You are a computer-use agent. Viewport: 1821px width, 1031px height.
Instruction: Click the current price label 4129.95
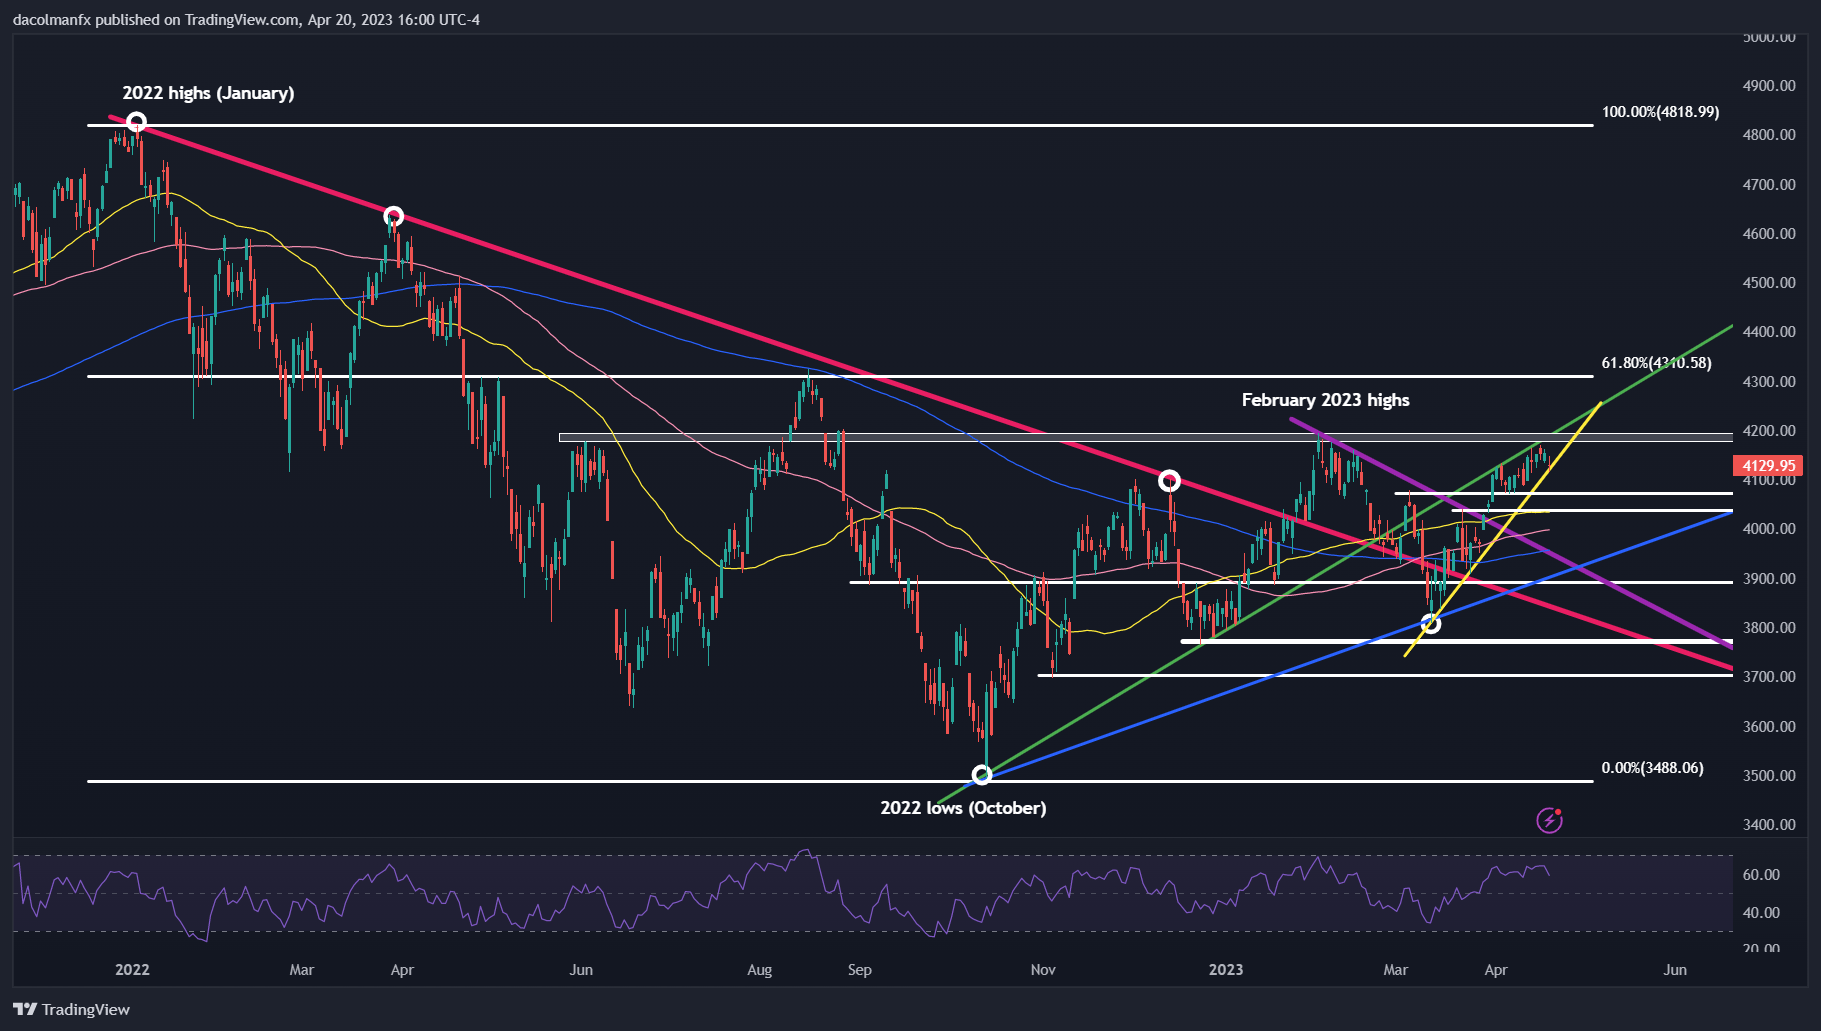[1768, 465]
